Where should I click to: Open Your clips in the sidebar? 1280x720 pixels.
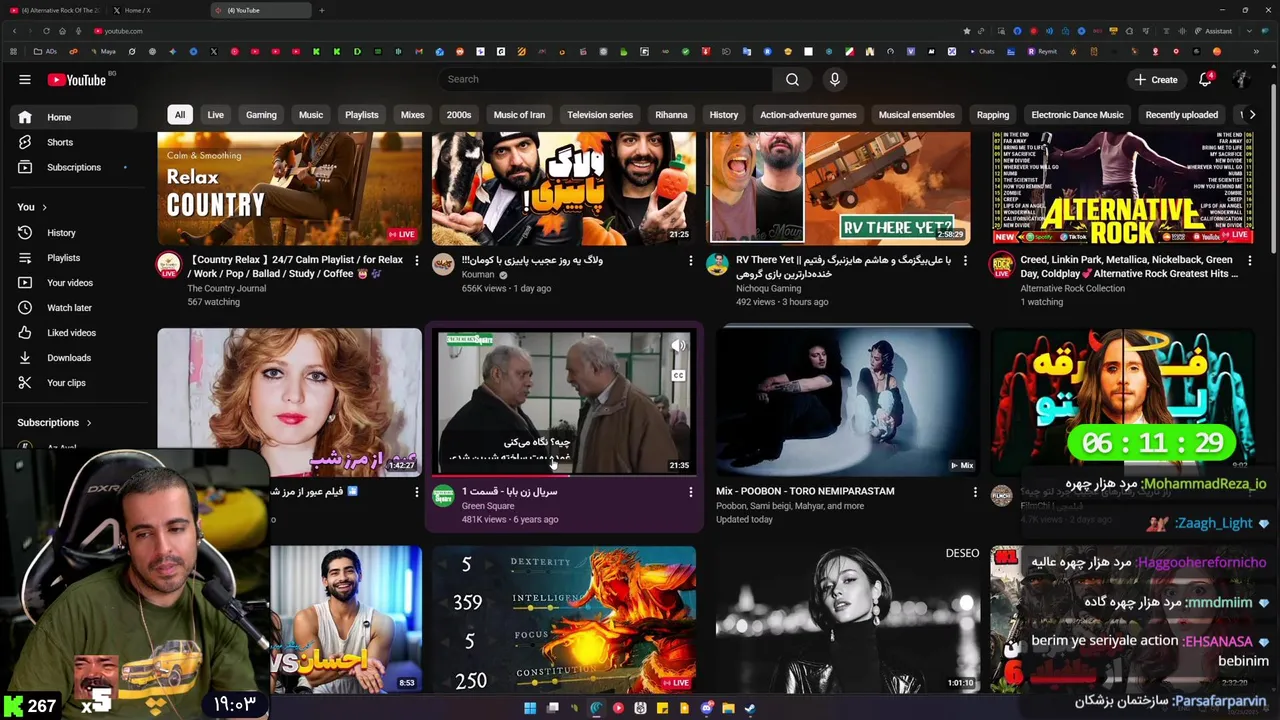pos(74,383)
